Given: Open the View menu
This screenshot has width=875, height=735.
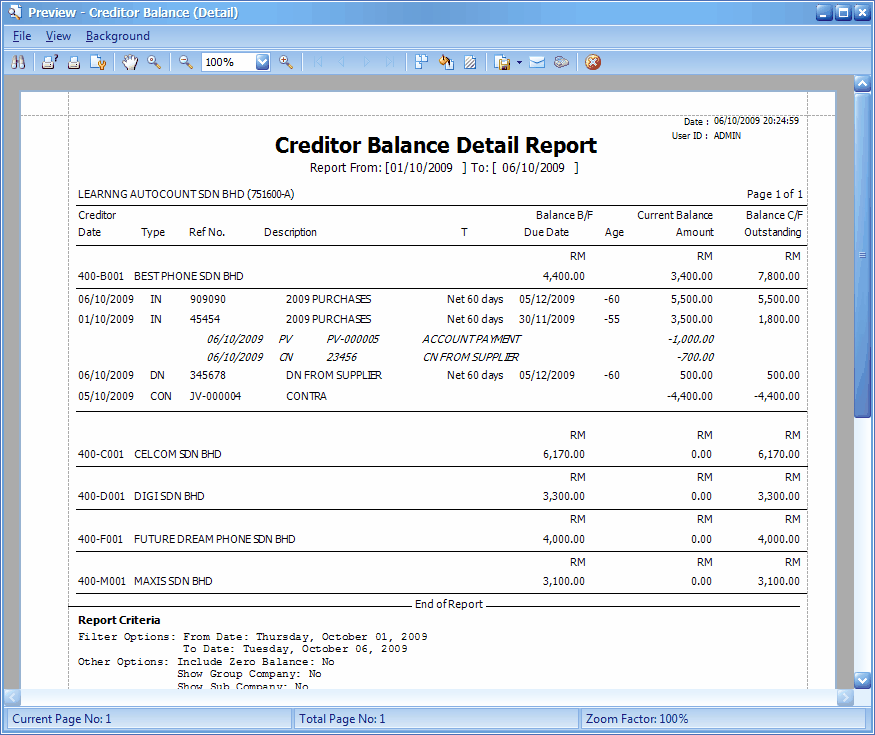Looking at the screenshot, I should (x=58, y=36).
